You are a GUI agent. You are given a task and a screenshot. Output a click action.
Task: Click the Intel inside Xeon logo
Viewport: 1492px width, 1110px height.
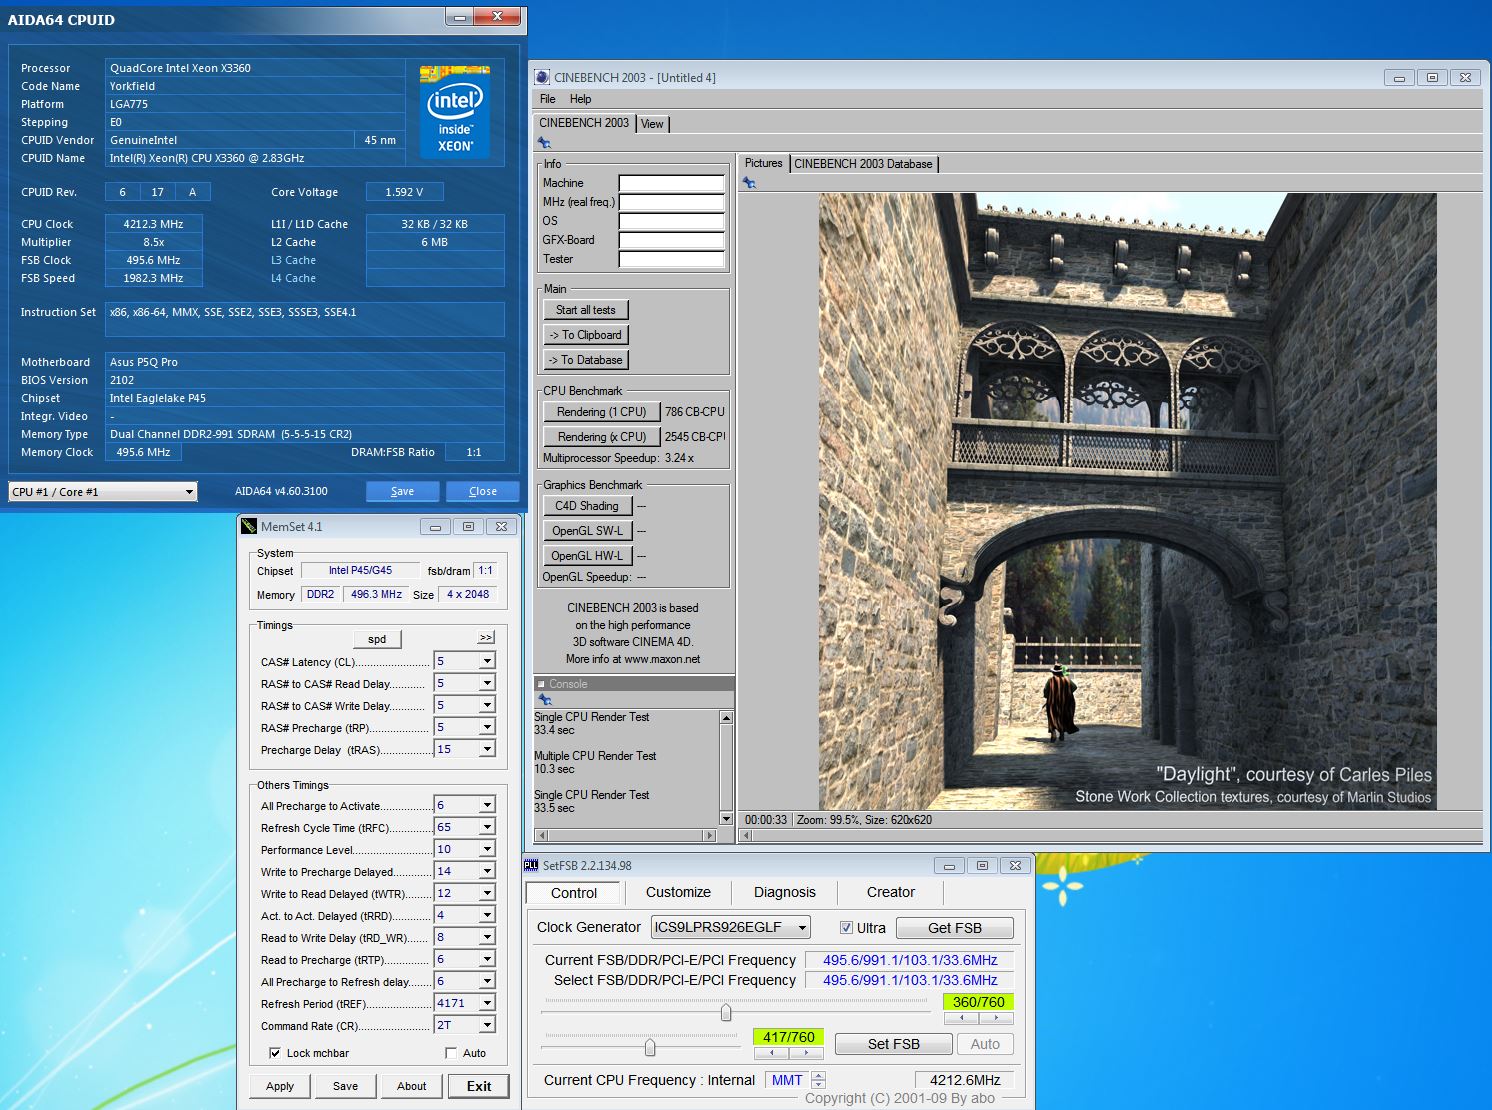point(455,110)
